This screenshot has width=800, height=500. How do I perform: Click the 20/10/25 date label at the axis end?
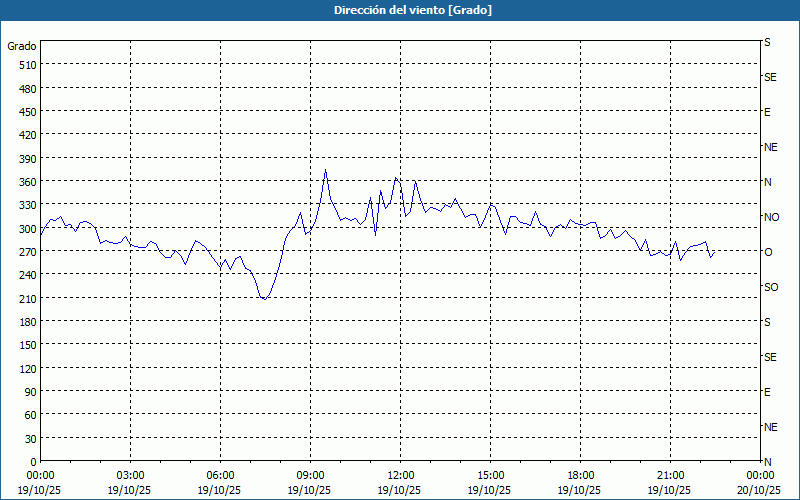760,490
